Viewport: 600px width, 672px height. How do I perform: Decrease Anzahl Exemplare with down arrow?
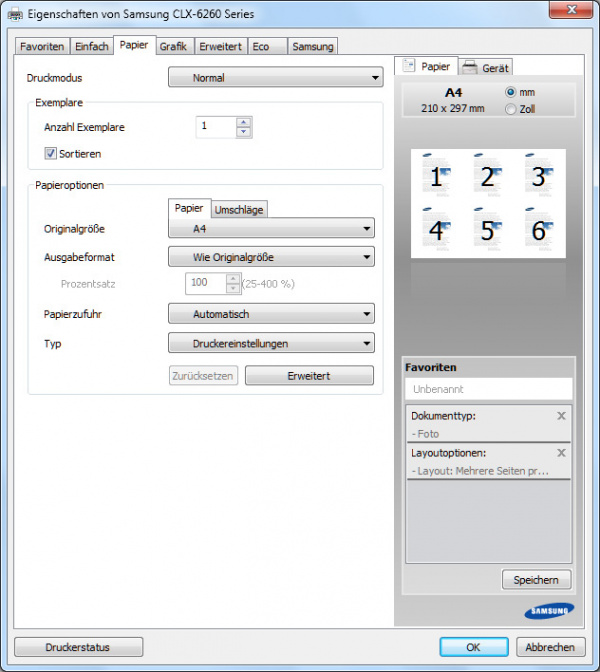243,132
